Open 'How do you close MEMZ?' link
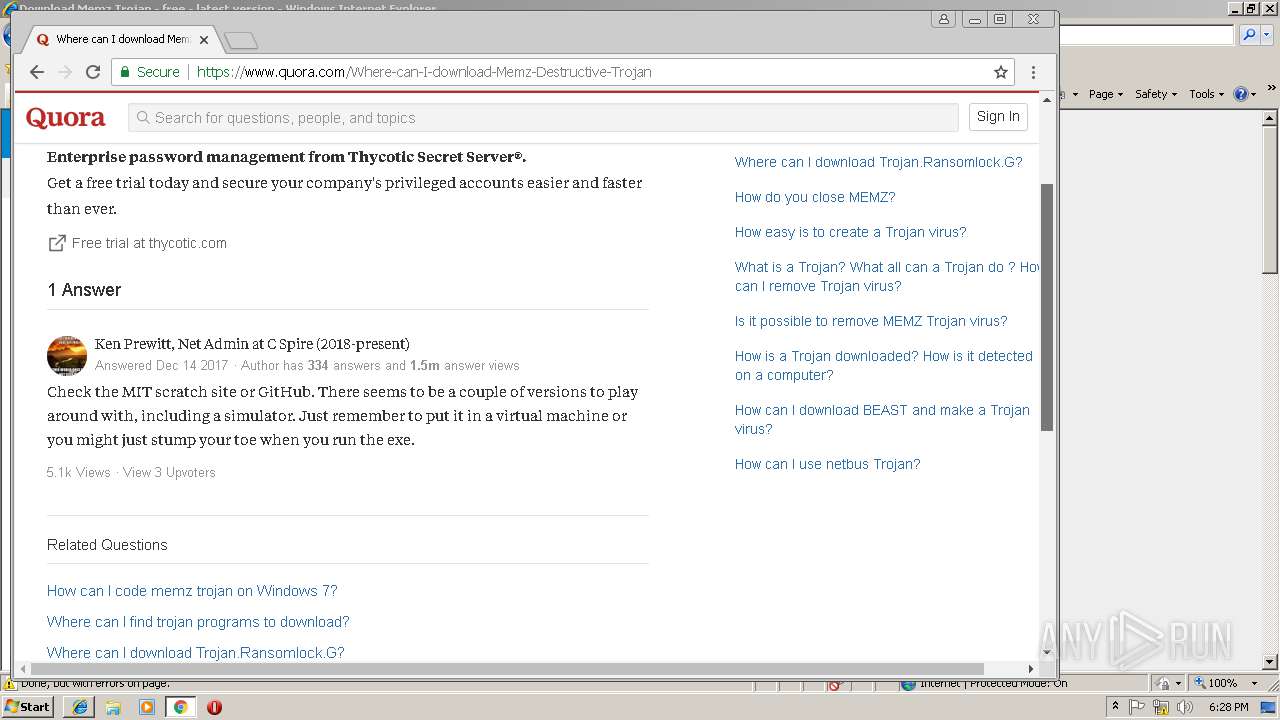The height and width of the screenshot is (720, 1280). [x=815, y=197]
